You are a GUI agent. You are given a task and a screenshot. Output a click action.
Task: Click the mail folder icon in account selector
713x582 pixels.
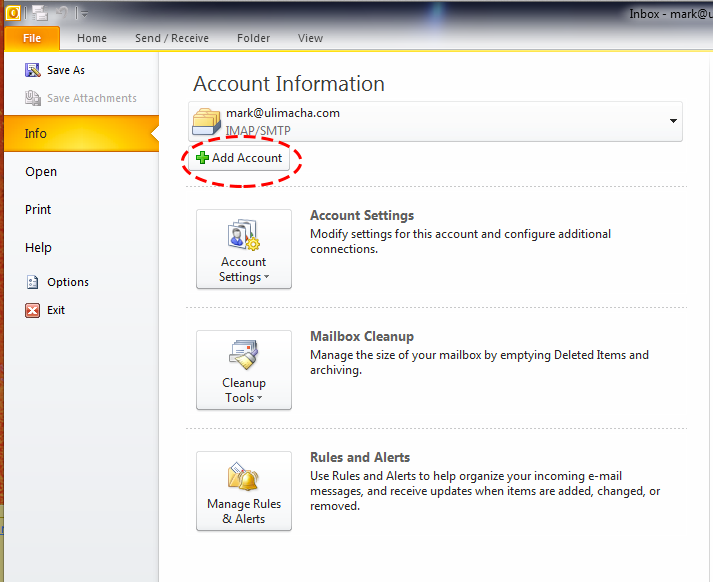(207, 121)
